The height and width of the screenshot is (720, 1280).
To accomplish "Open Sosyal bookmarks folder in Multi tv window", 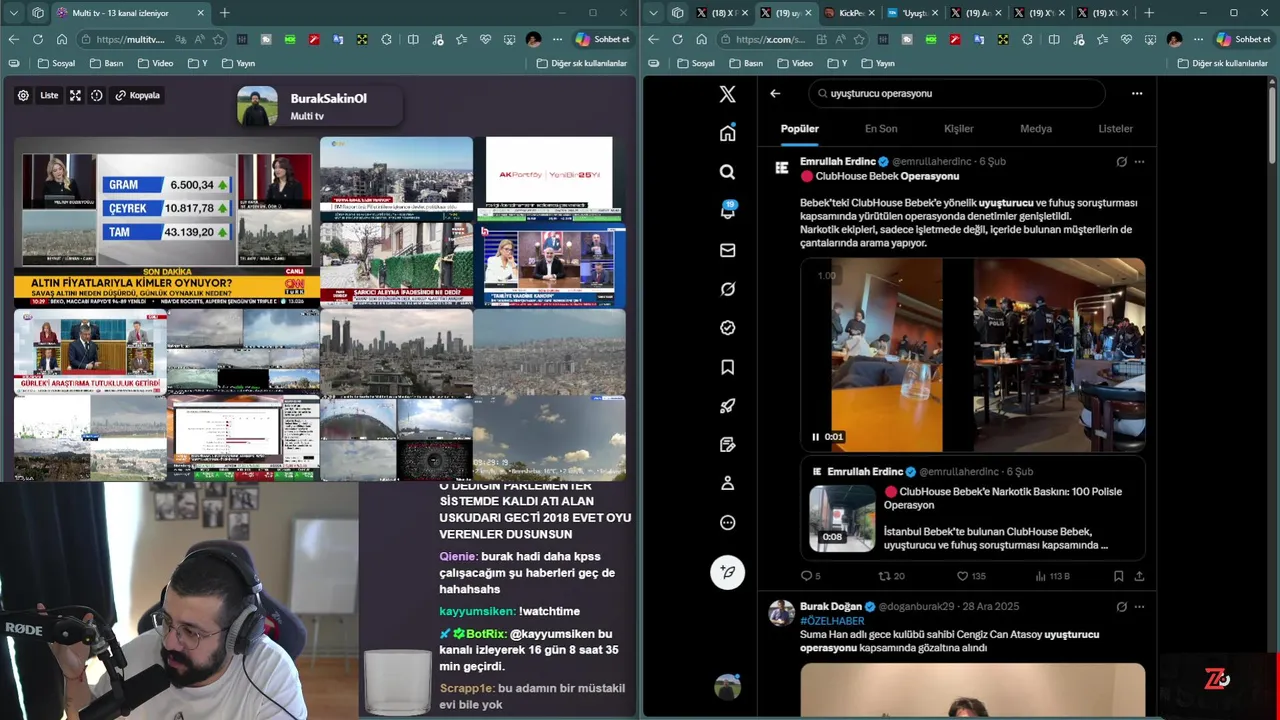I will point(56,63).
